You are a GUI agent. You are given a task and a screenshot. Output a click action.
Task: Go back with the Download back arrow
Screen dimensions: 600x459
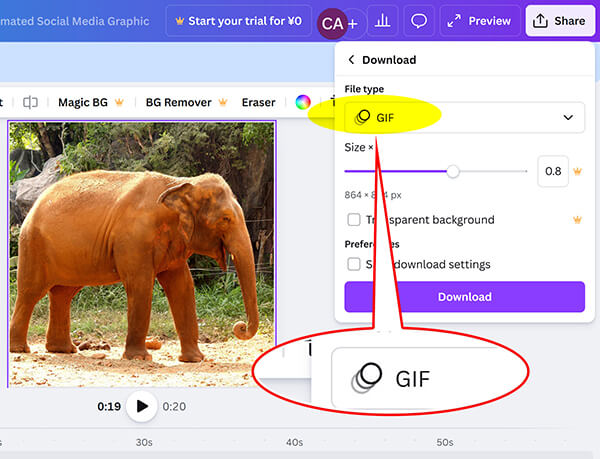point(351,60)
